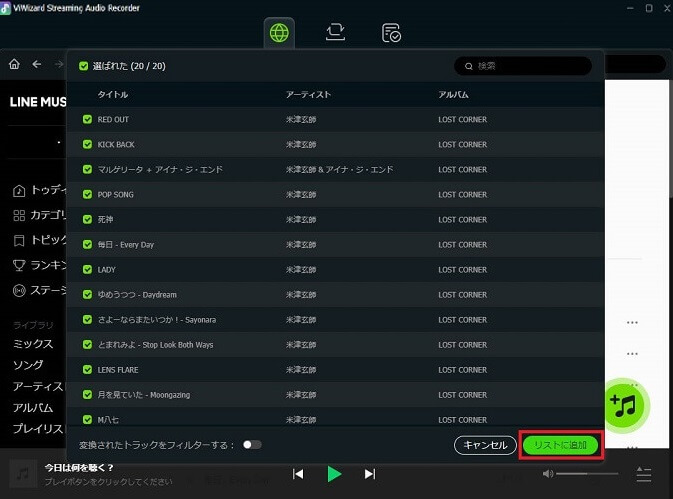Go to home page icon
The height and width of the screenshot is (499, 673).
point(14,64)
